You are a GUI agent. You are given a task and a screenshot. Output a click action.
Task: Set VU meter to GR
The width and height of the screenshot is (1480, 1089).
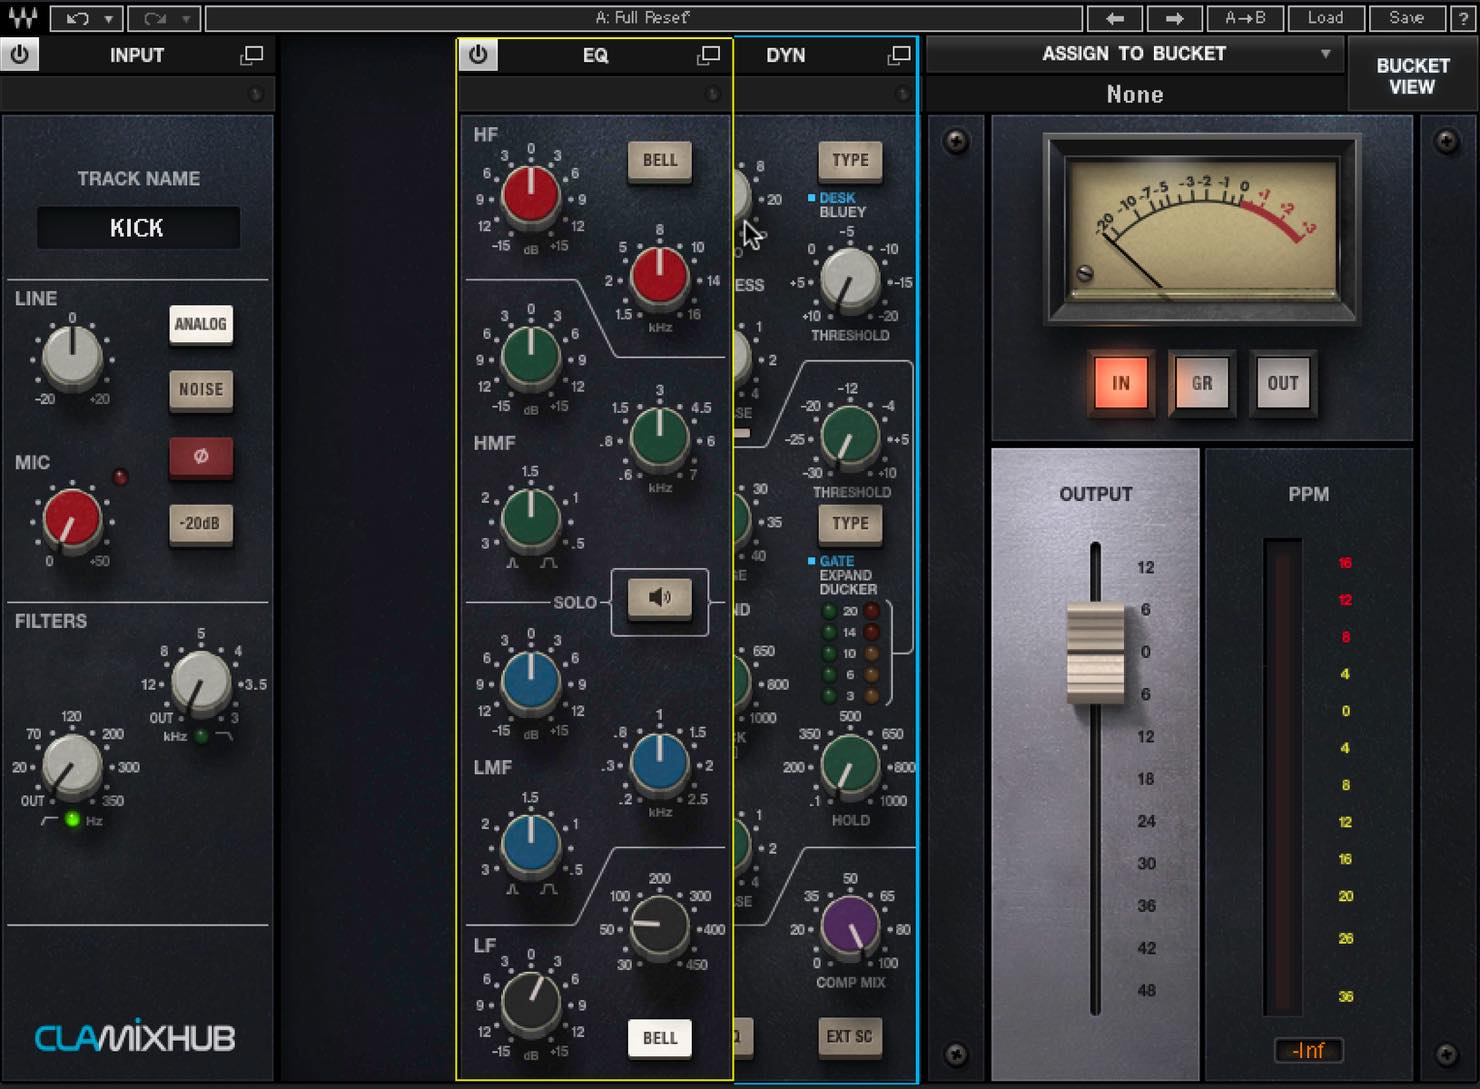click(x=1202, y=383)
